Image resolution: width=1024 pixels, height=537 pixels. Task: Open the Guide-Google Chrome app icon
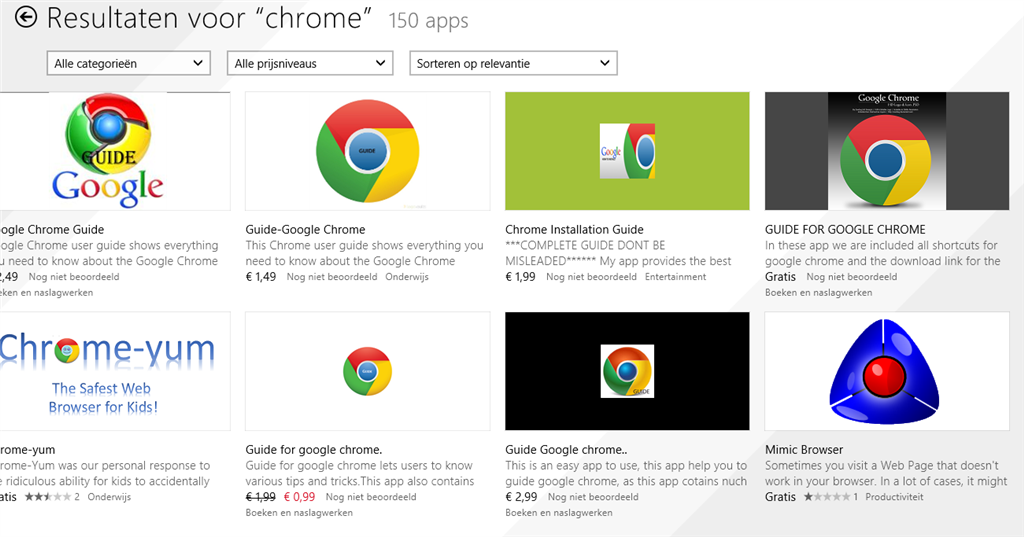click(368, 151)
